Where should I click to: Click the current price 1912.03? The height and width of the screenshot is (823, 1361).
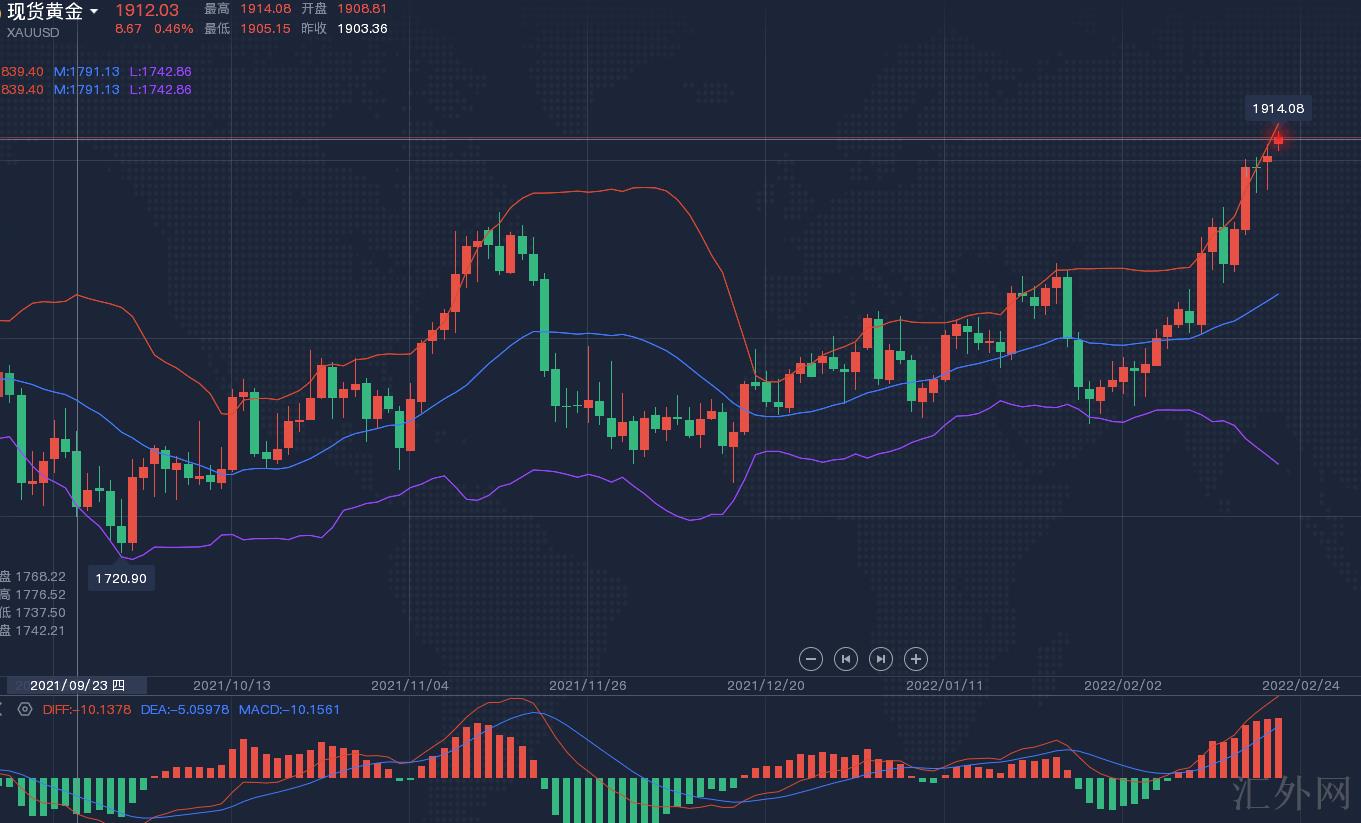[147, 10]
